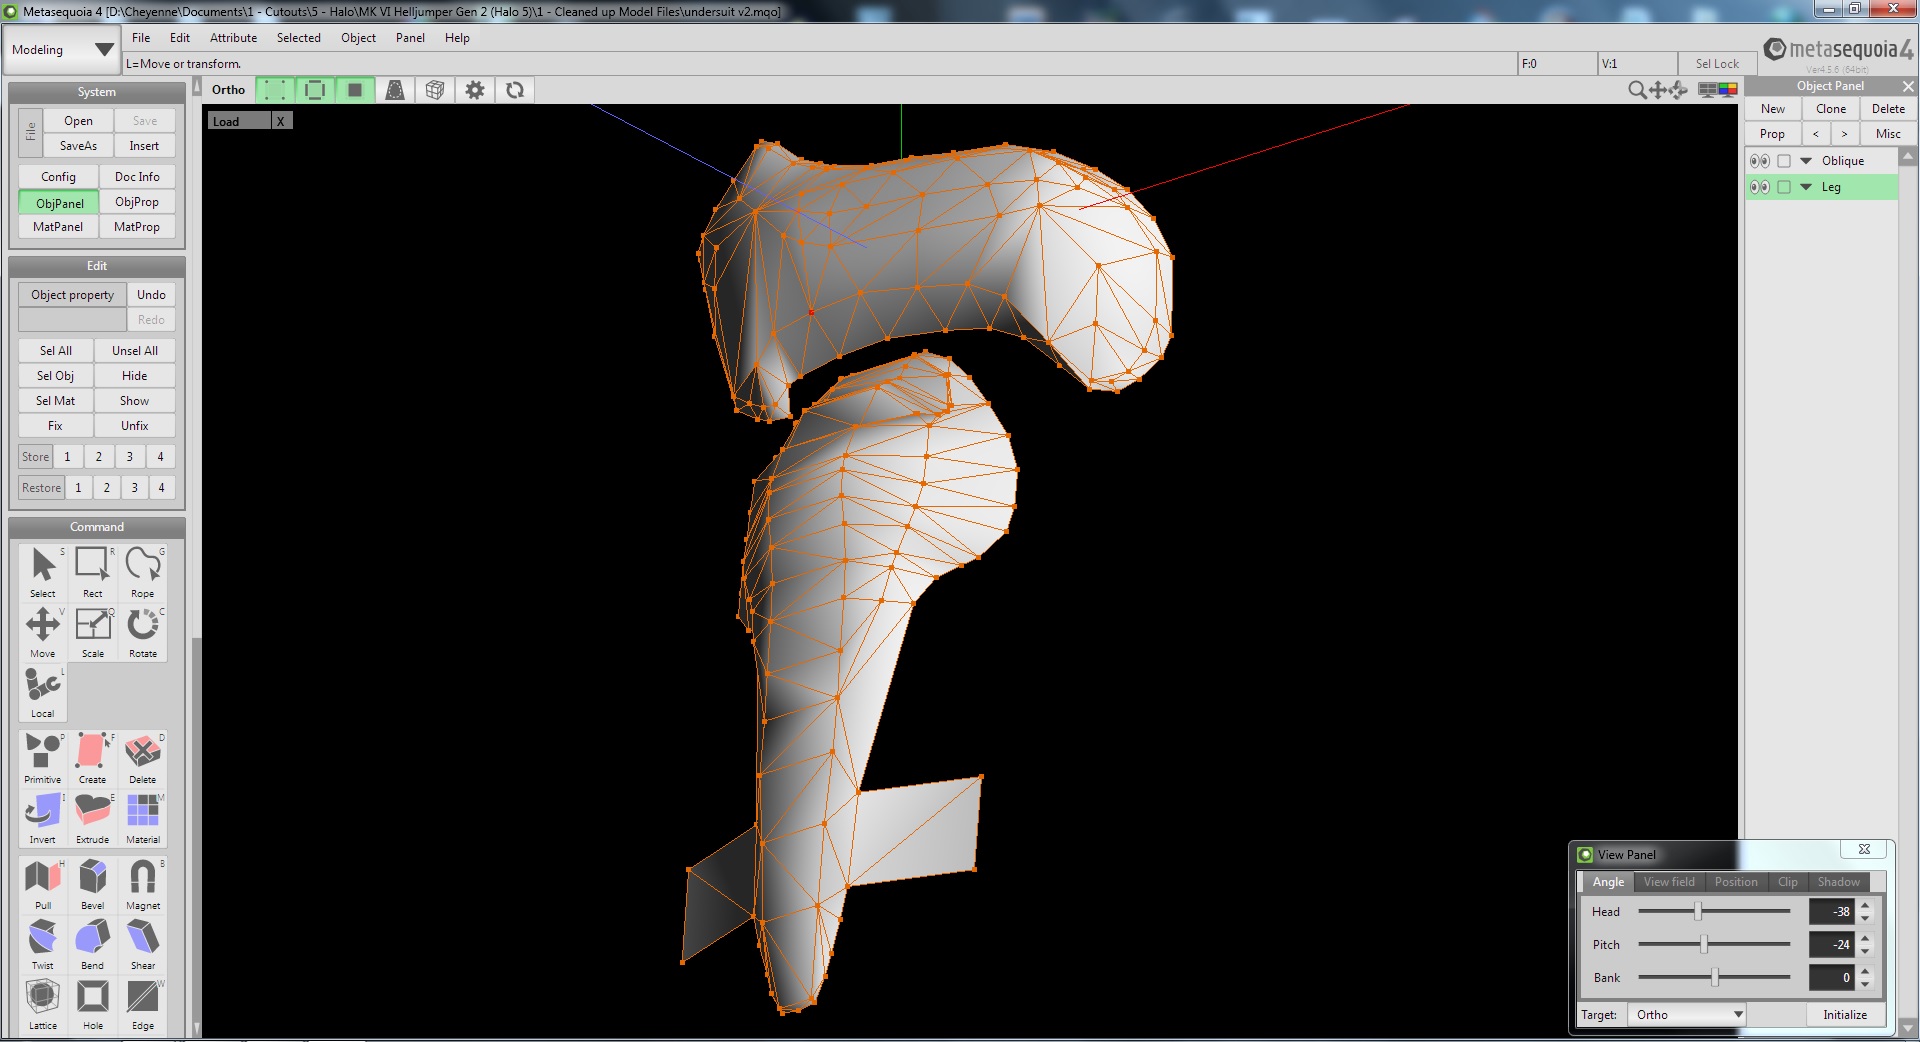Decrease the Pitch angle stepper
The image size is (1920, 1042).
[x=1865, y=951]
